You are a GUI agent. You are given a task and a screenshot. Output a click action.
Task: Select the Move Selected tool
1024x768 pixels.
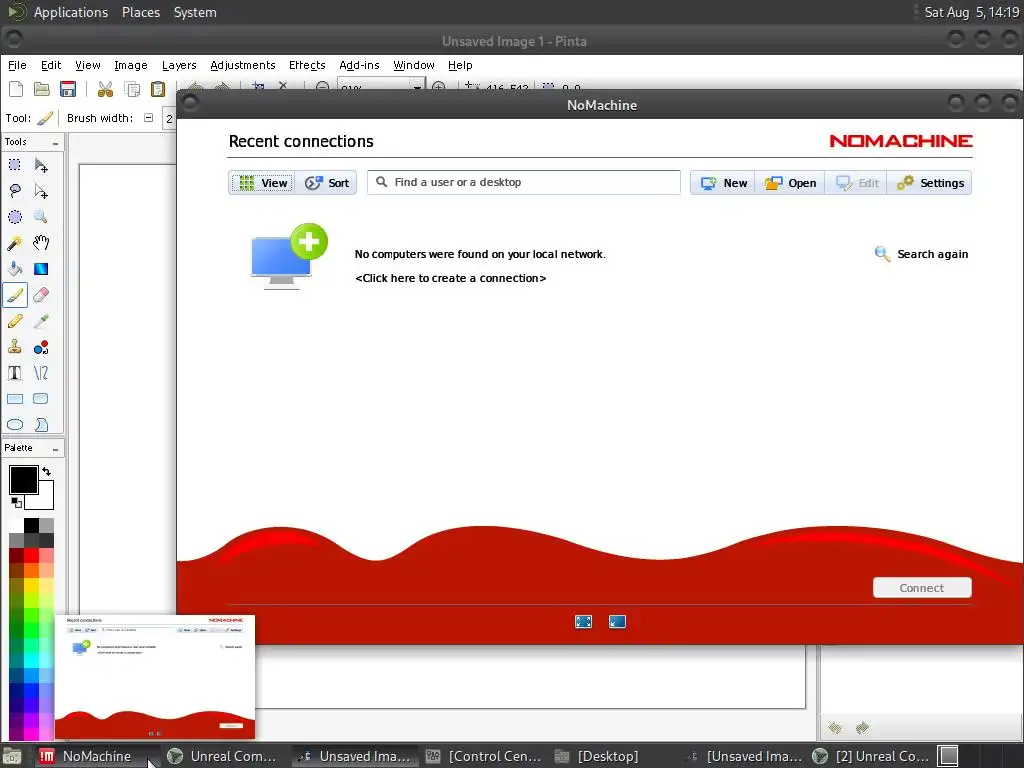[40, 165]
